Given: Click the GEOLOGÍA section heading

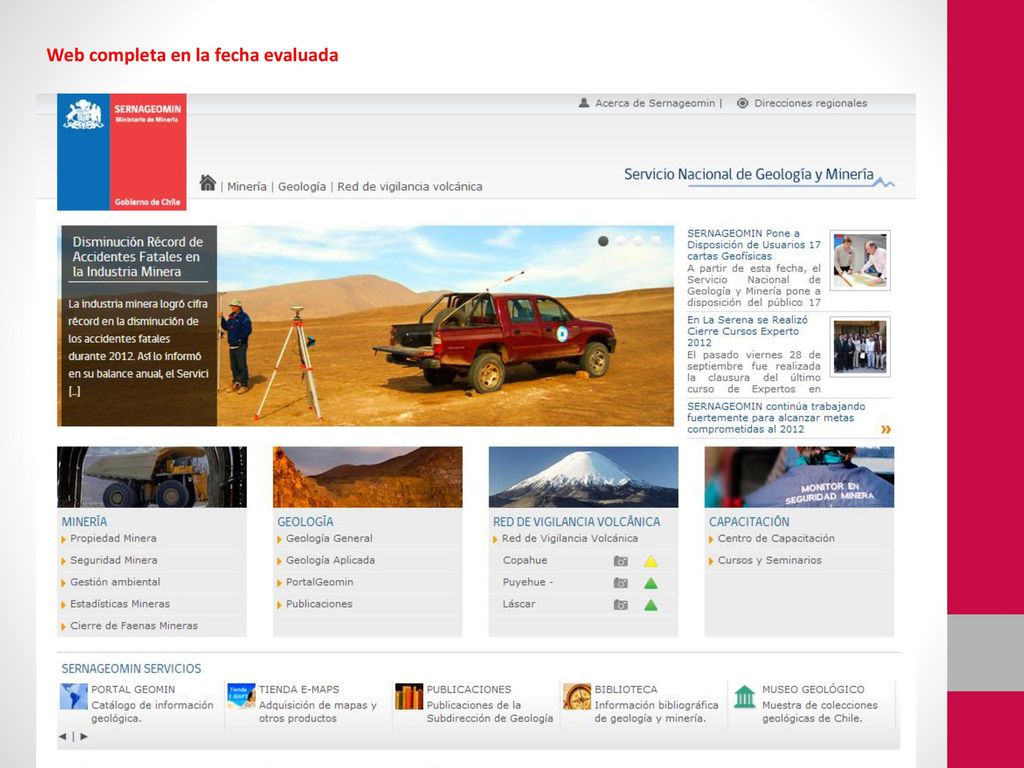Looking at the screenshot, I should (x=305, y=522).
